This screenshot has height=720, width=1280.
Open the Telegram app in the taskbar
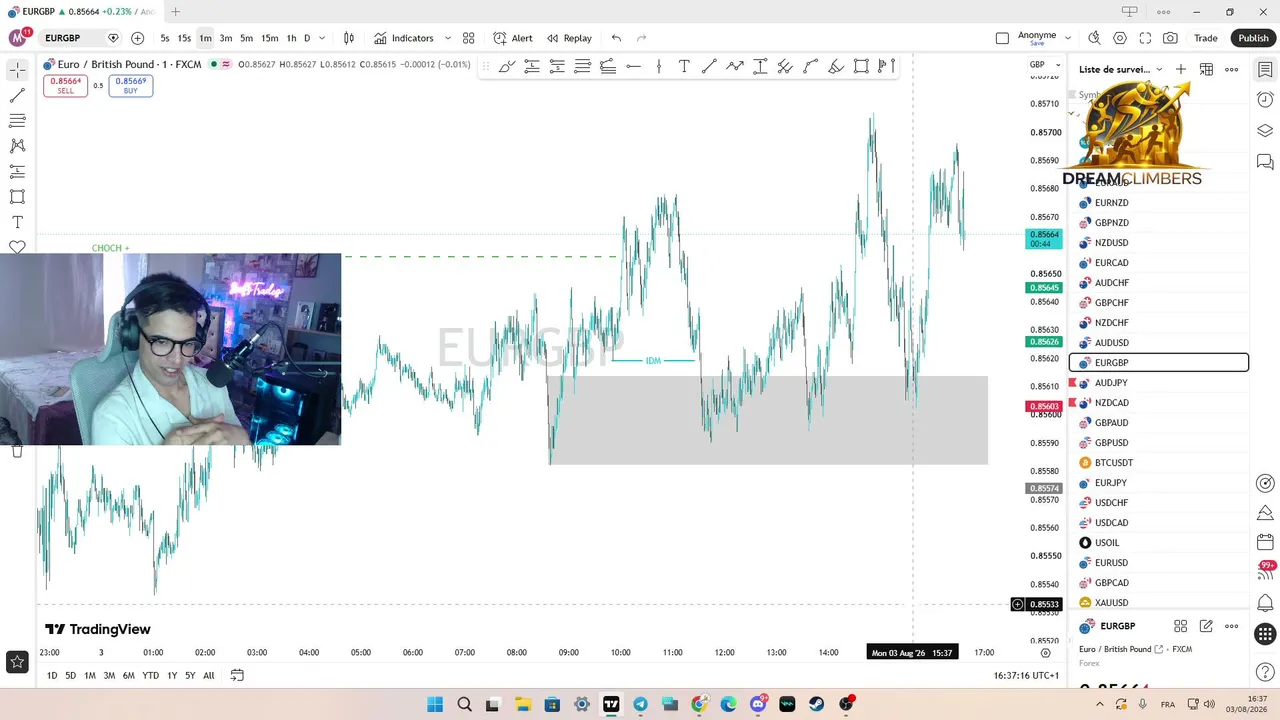click(x=640, y=704)
